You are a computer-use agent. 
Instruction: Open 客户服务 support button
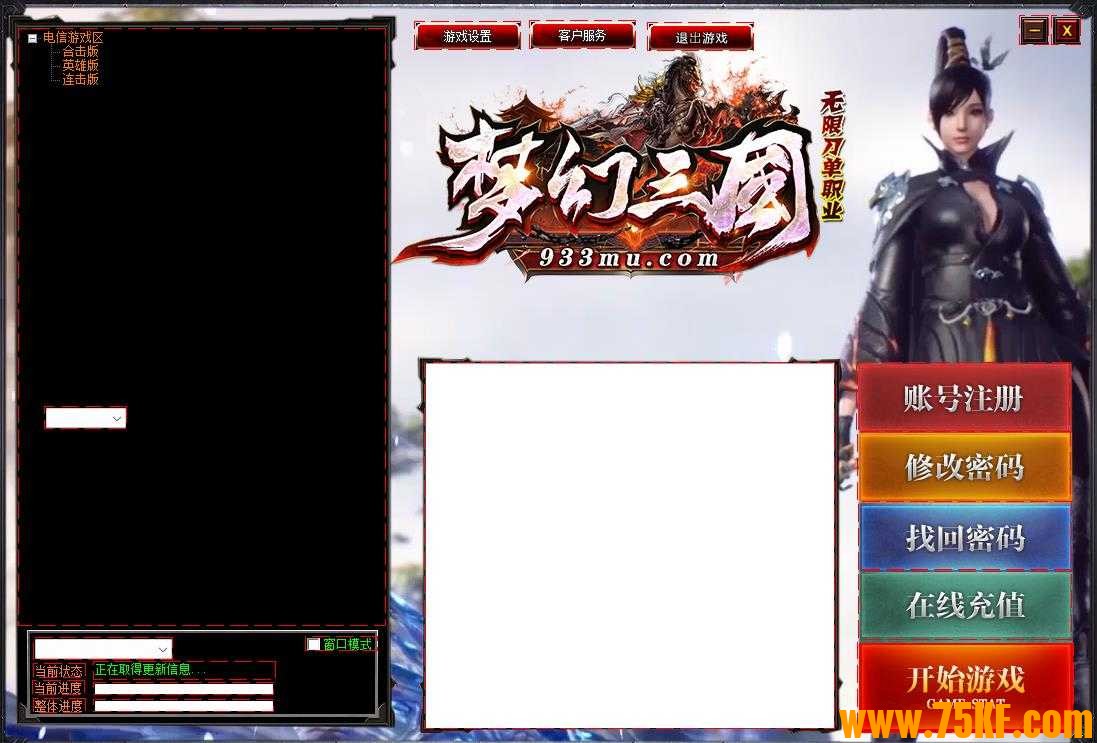pyautogui.click(x=583, y=36)
